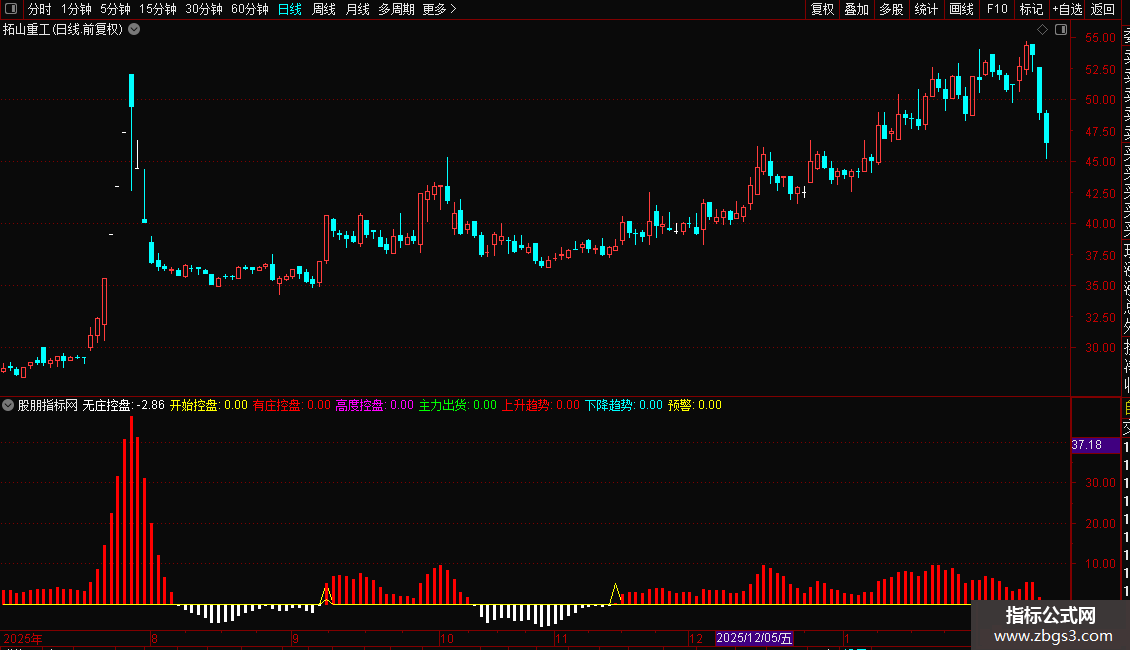Click the diamond icon at chart top right

point(1042,30)
